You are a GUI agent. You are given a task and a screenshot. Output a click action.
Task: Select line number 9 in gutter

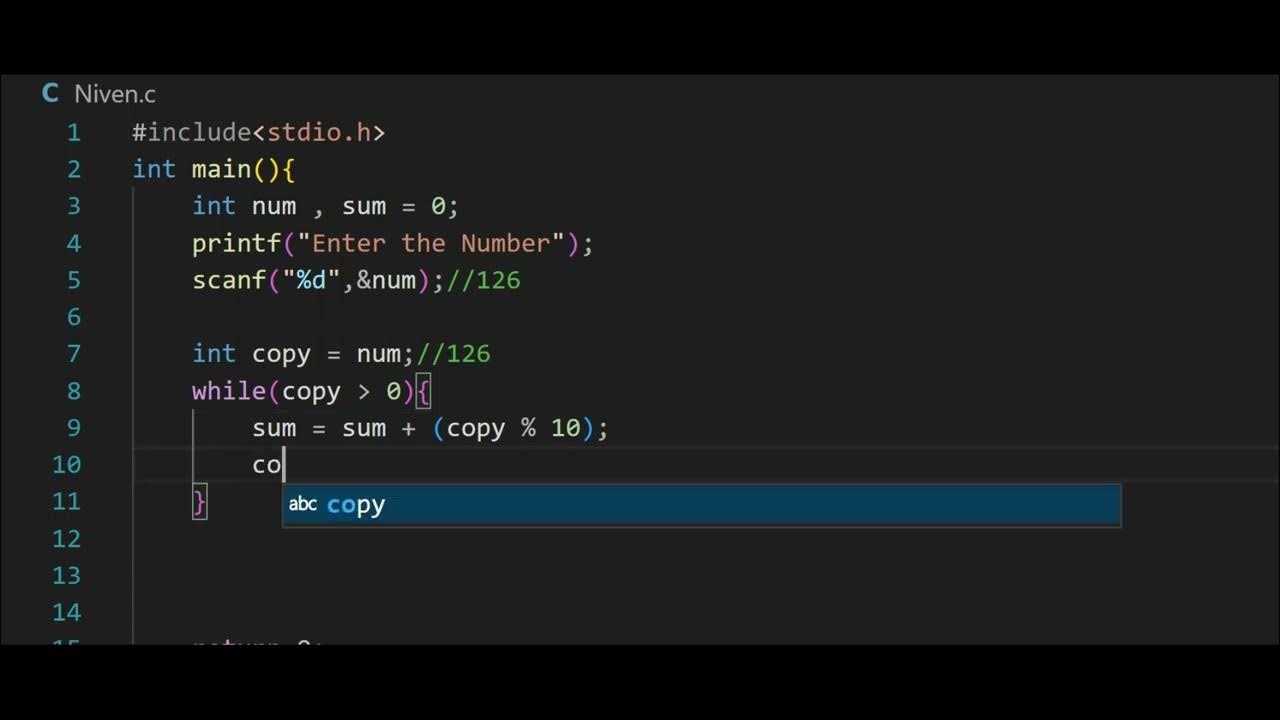point(73,428)
